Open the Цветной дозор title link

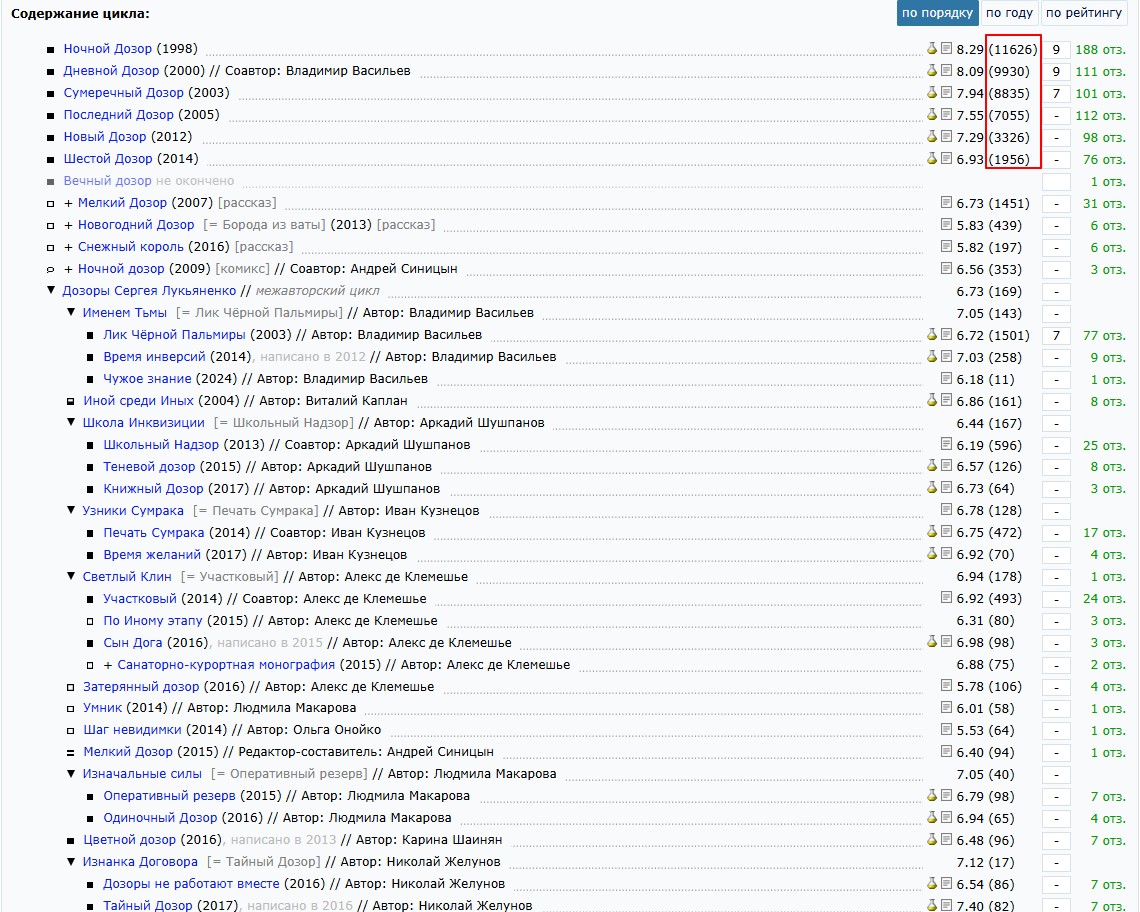pyautogui.click(x=129, y=839)
